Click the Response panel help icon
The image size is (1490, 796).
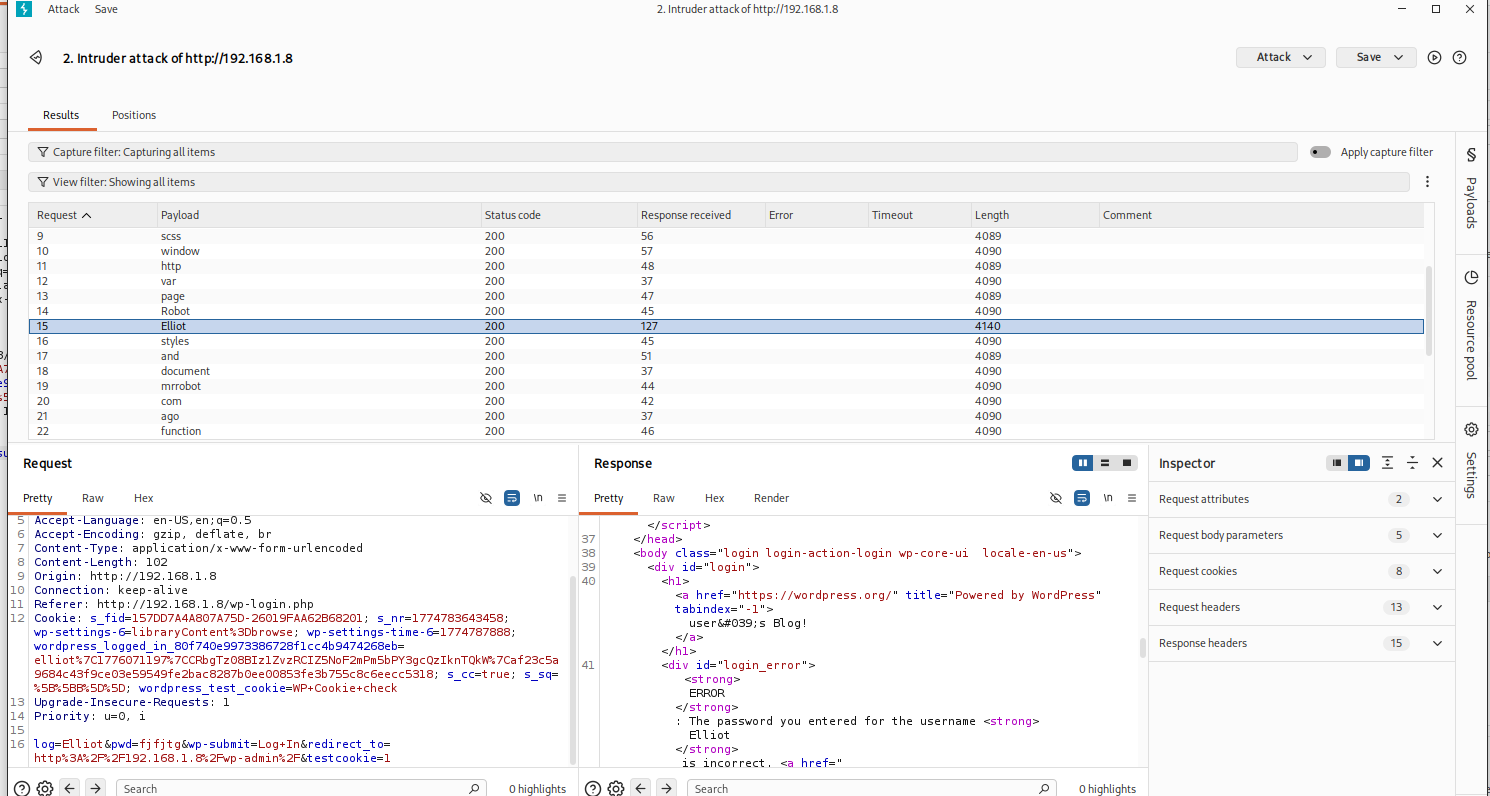592,788
